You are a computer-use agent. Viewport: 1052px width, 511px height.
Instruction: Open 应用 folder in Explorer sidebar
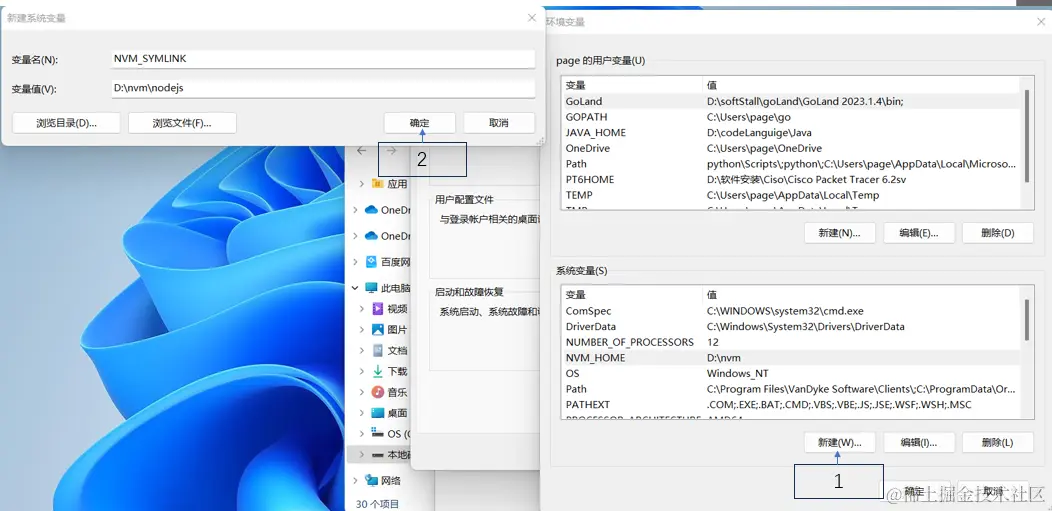pyautogui.click(x=397, y=184)
